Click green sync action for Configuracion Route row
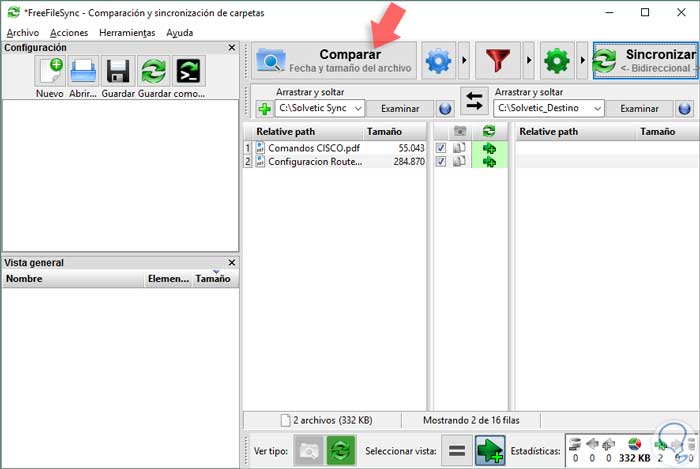 [489, 161]
